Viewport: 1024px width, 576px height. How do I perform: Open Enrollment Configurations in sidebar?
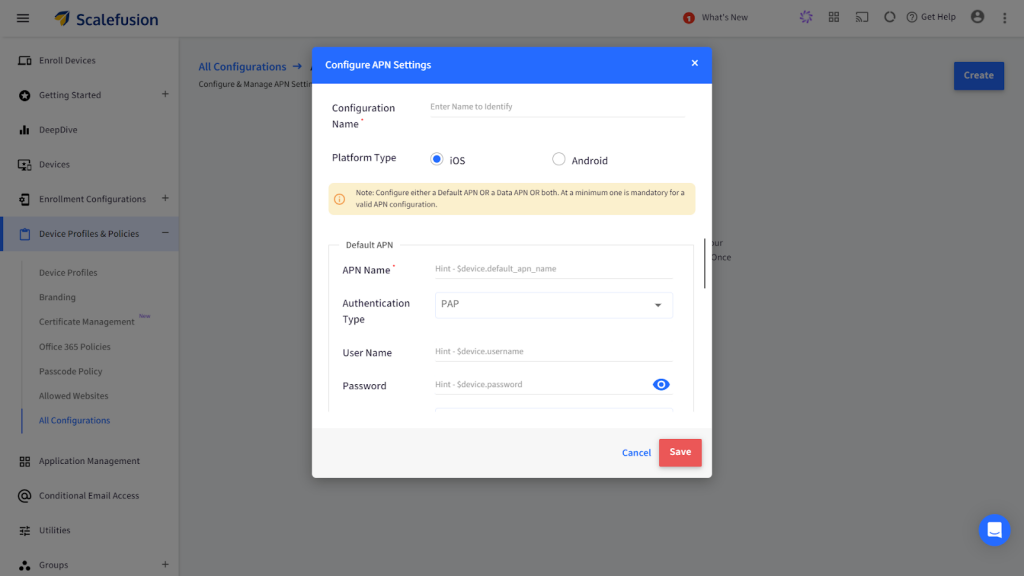click(x=92, y=199)
